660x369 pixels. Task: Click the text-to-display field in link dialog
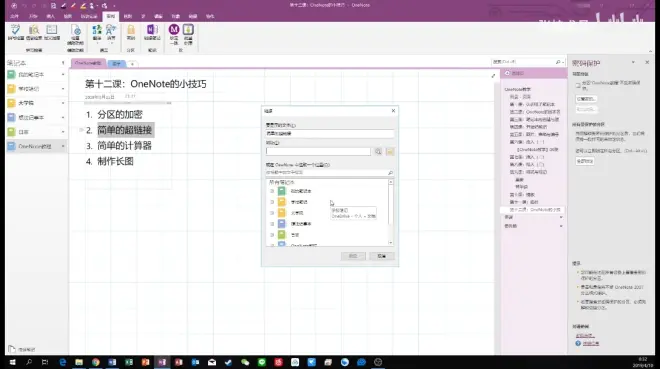pos(330,133)
